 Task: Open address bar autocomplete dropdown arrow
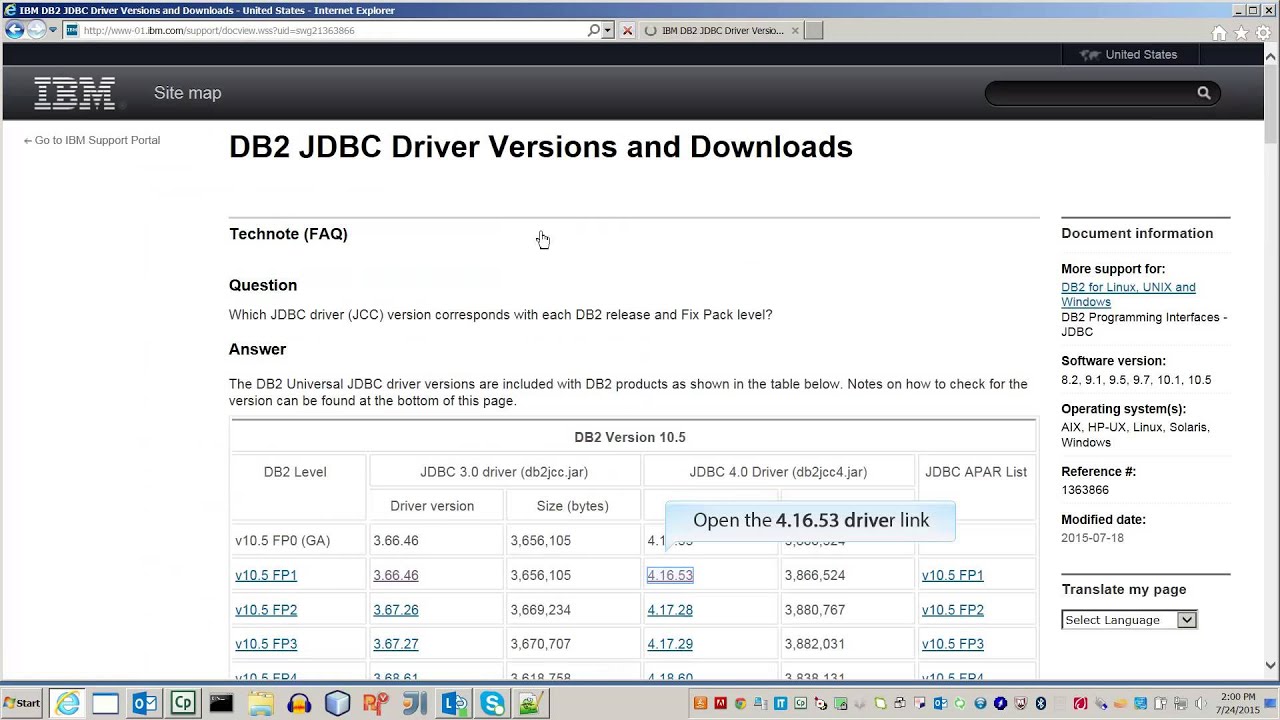(607, 31)
